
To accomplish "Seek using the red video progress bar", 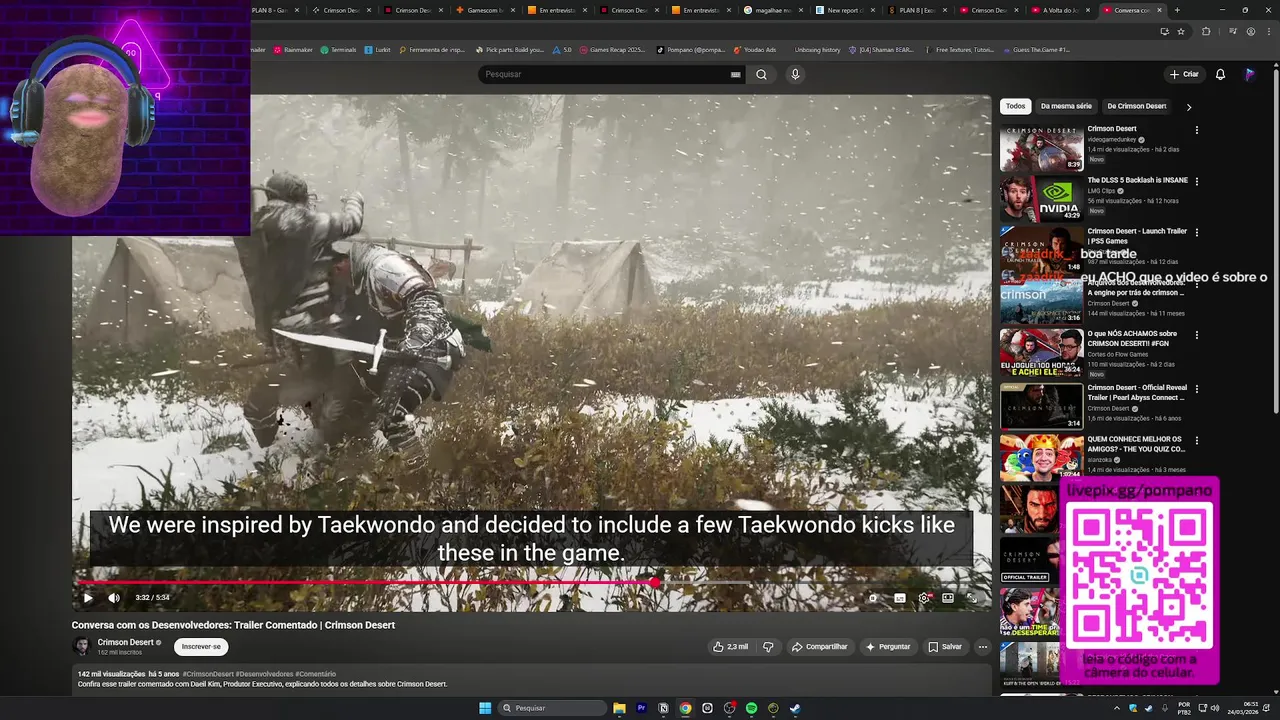I will (x=530, y=582).
